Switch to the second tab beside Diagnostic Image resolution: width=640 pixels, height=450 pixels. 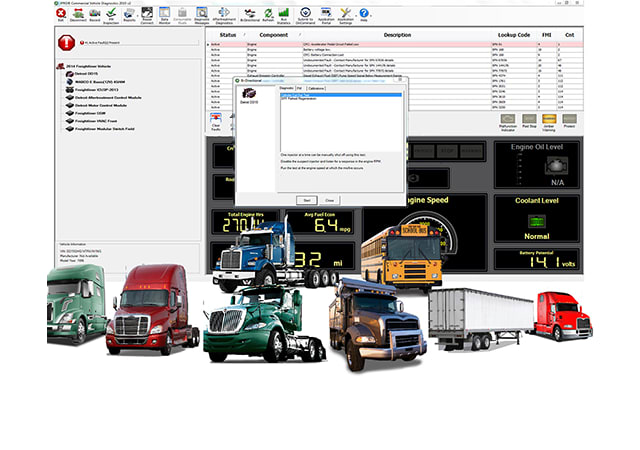point(300,88)
